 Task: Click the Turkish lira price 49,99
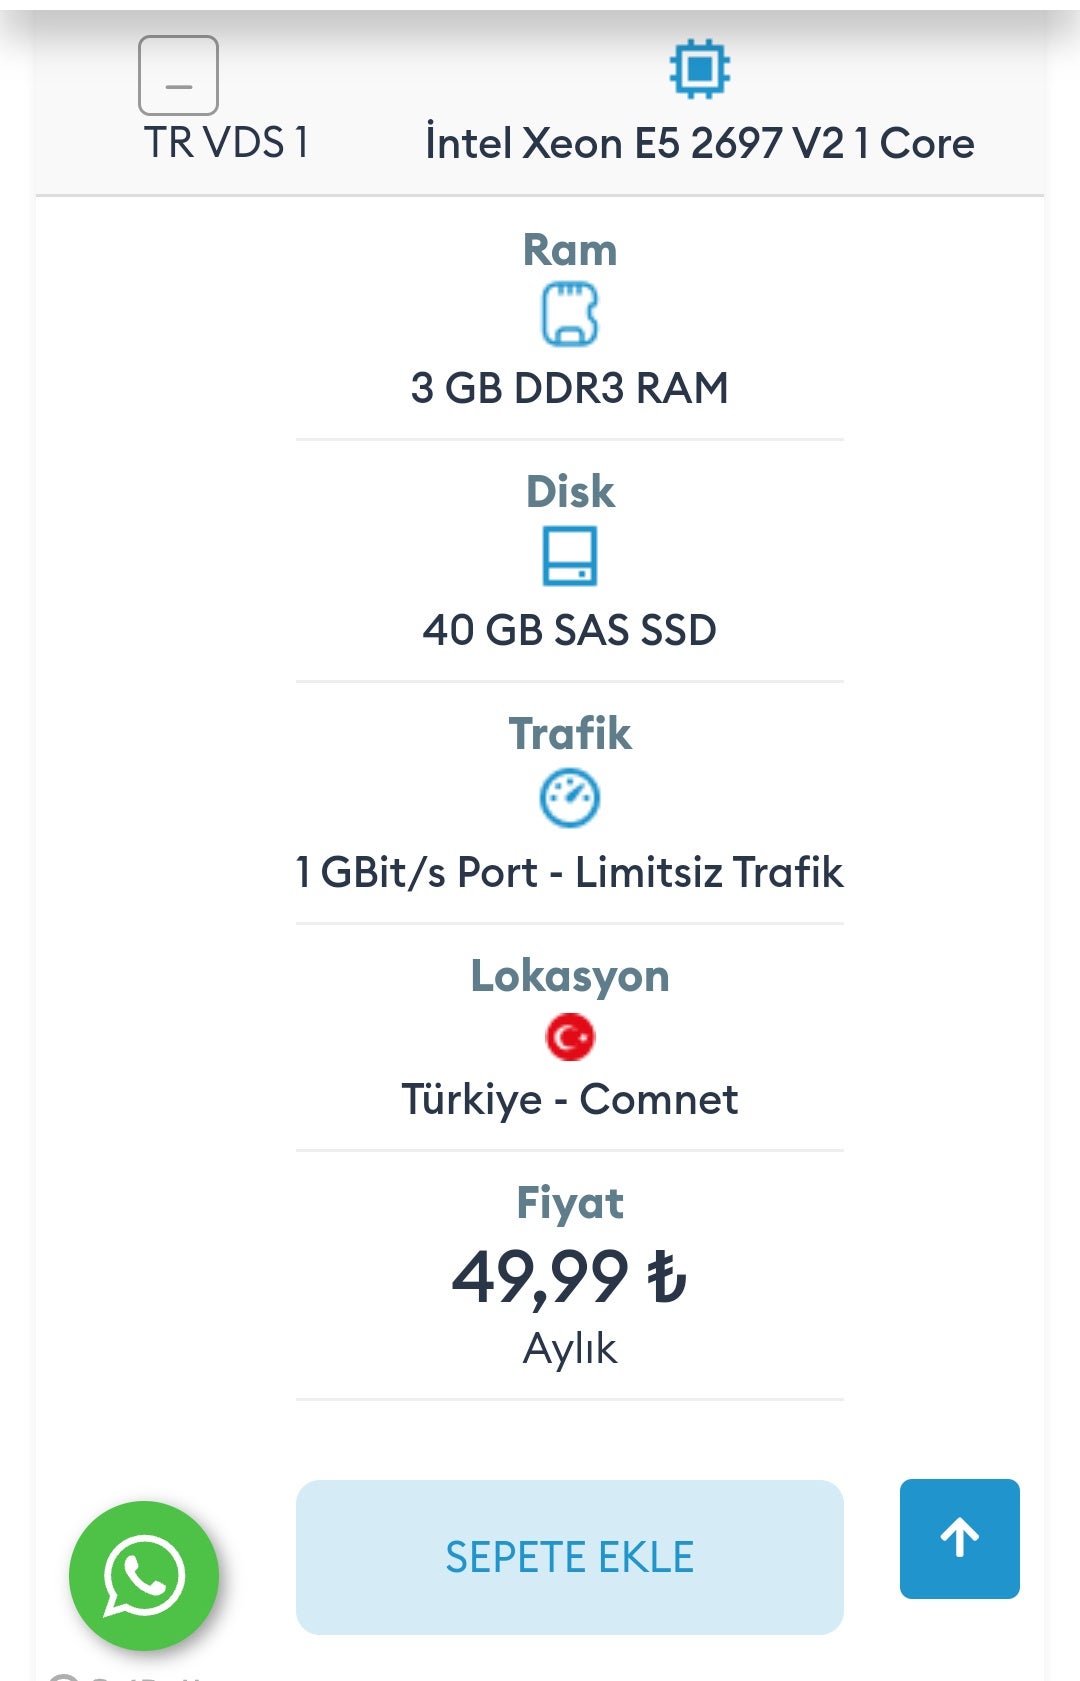[569, 1277]
